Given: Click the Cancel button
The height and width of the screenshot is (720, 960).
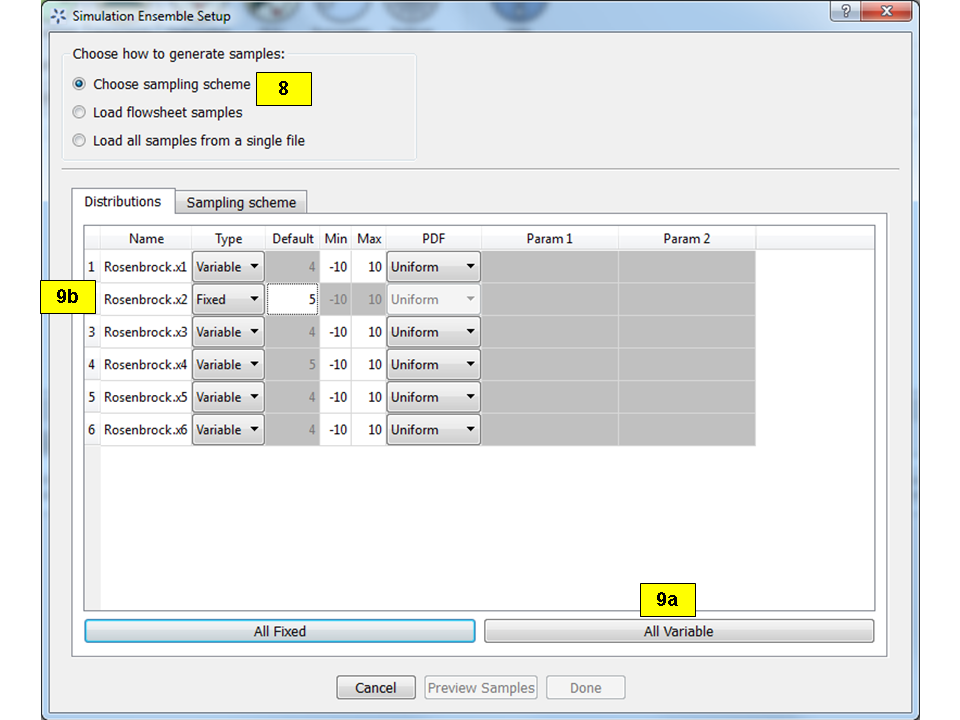Looking at the screenshot, I should (x=375, y=687).
